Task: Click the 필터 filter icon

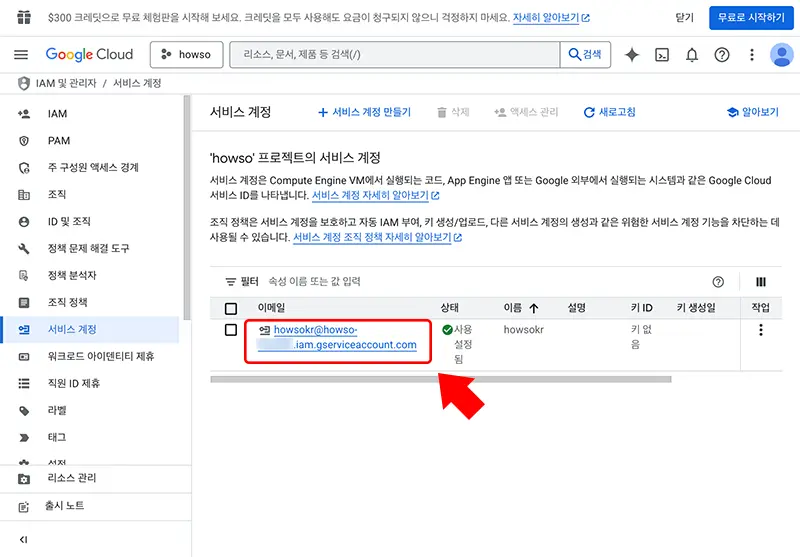Action: 231,282
